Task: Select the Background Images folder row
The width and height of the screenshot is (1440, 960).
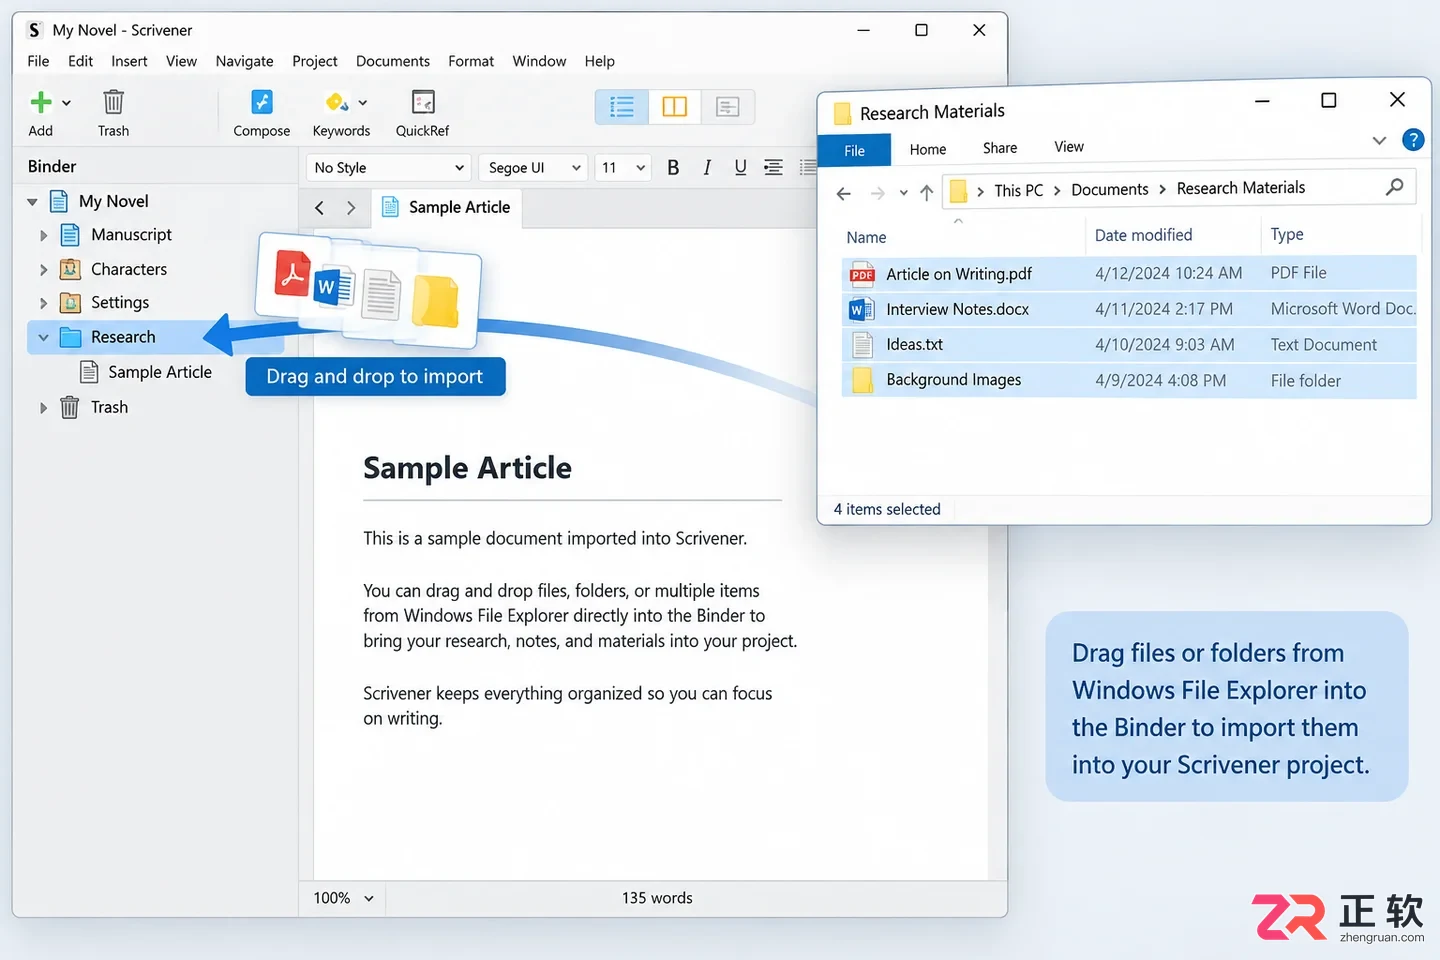Action: [1129, 380]
